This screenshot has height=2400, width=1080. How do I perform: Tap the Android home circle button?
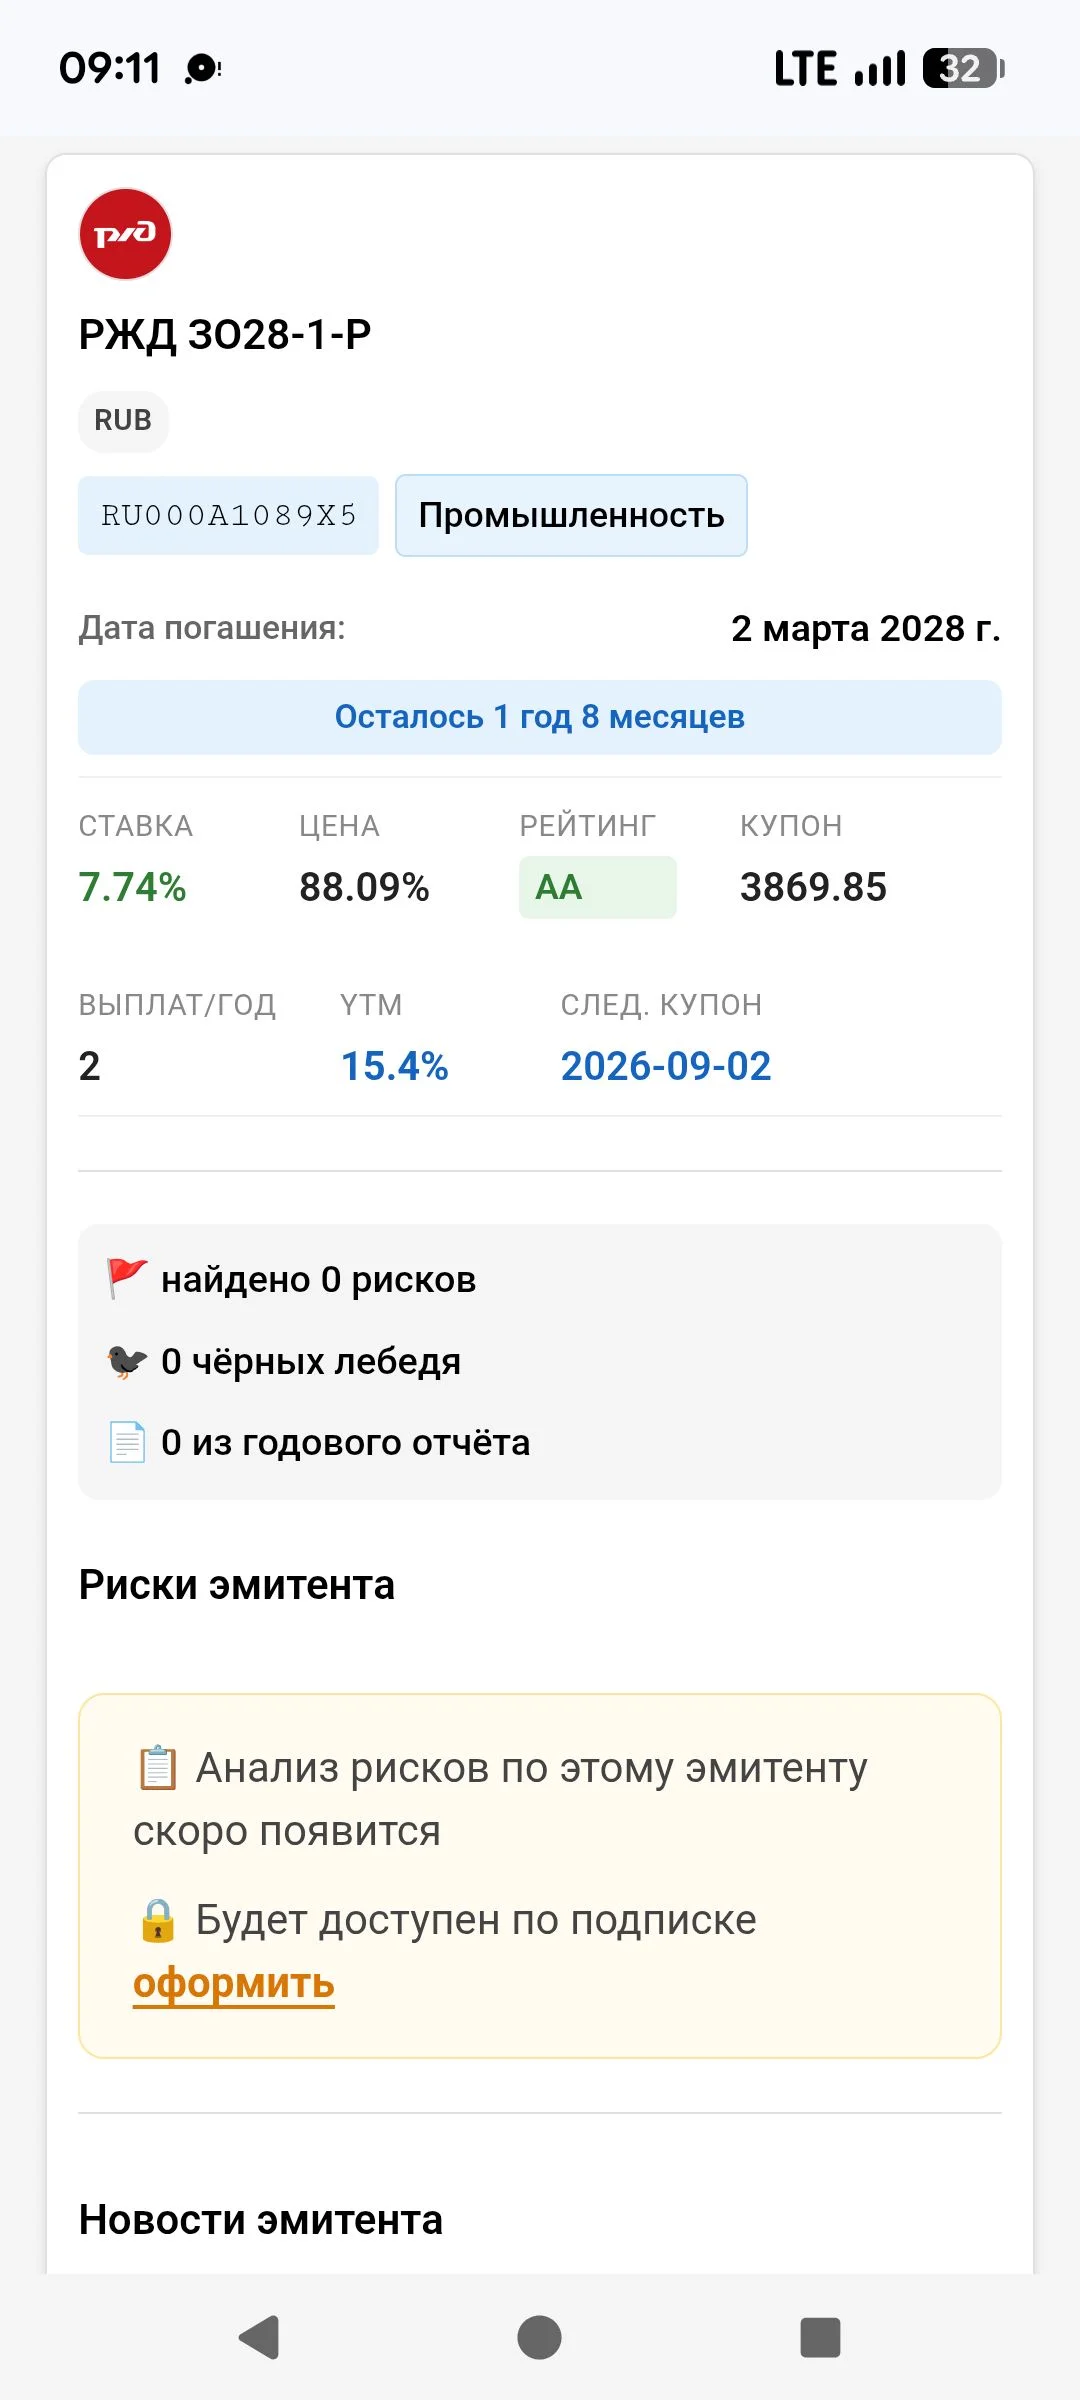[539, 2337]
